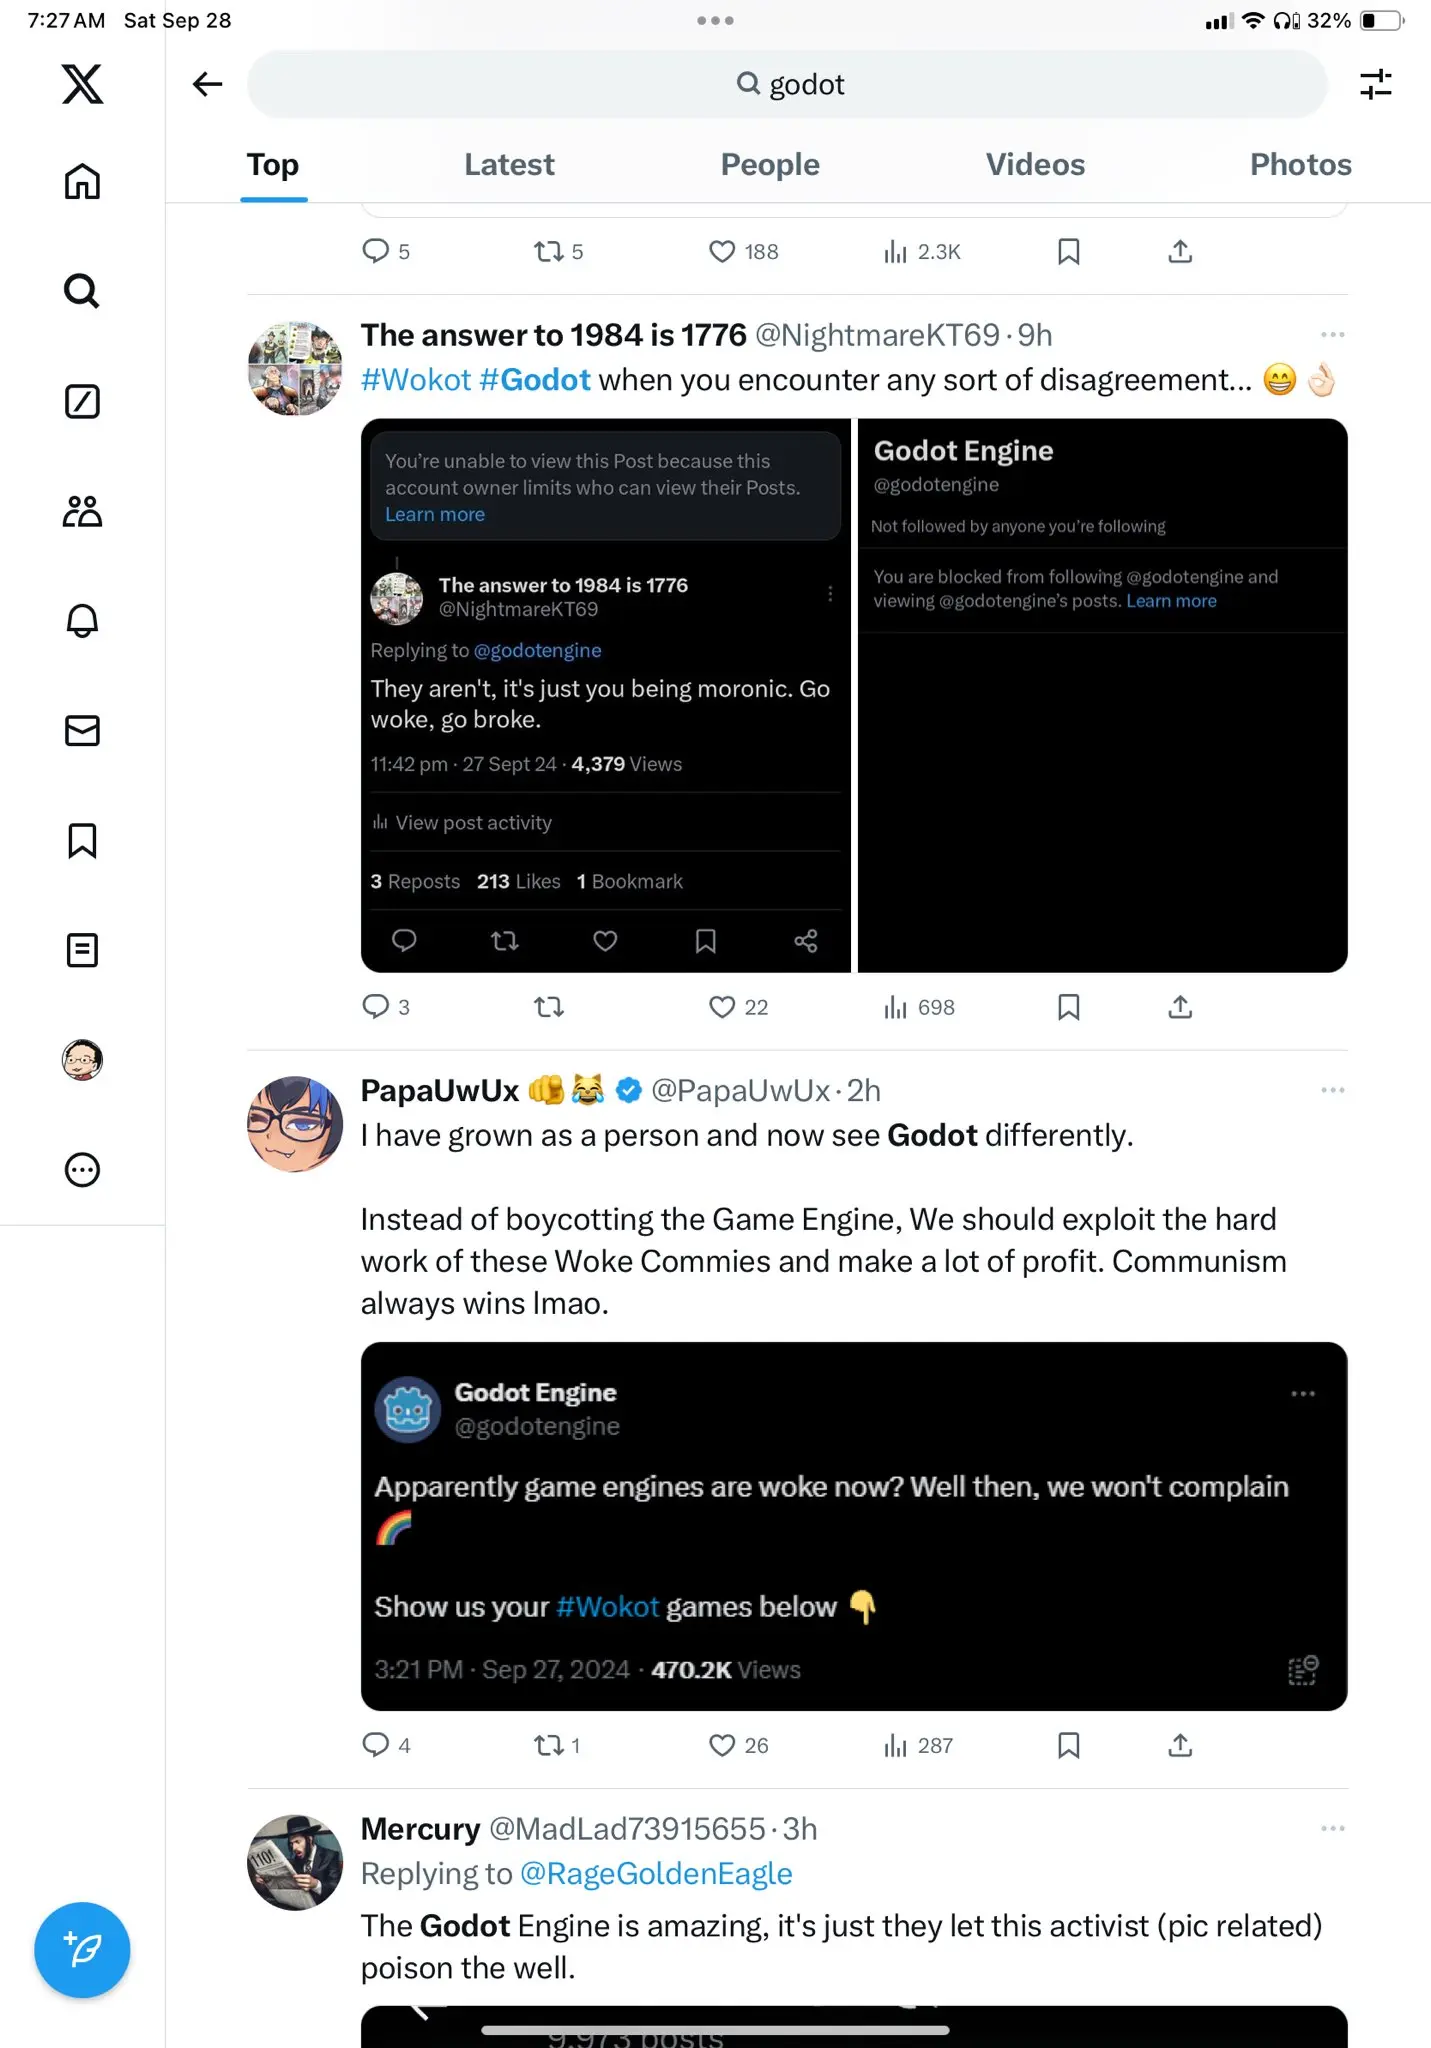
Task: Compose a new post
Action: coord(82,1949)
